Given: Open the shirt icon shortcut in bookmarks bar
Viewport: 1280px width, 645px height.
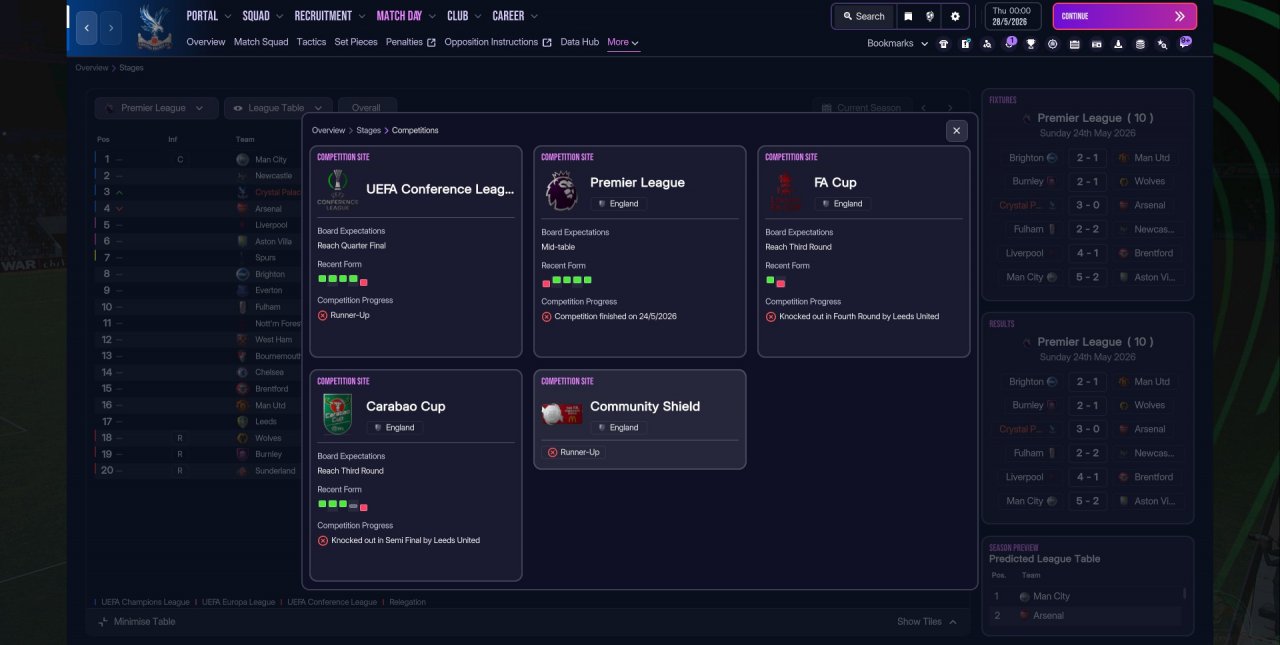Looking at the screenshot, I should pyautogui.click(x=943, y=44).
